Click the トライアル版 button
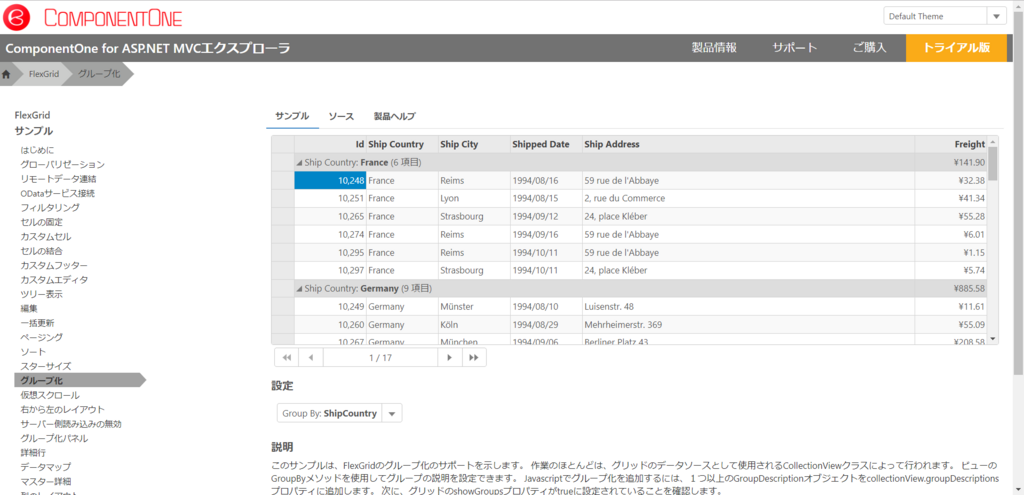The image size is (1024, 495). coord(956,48)
